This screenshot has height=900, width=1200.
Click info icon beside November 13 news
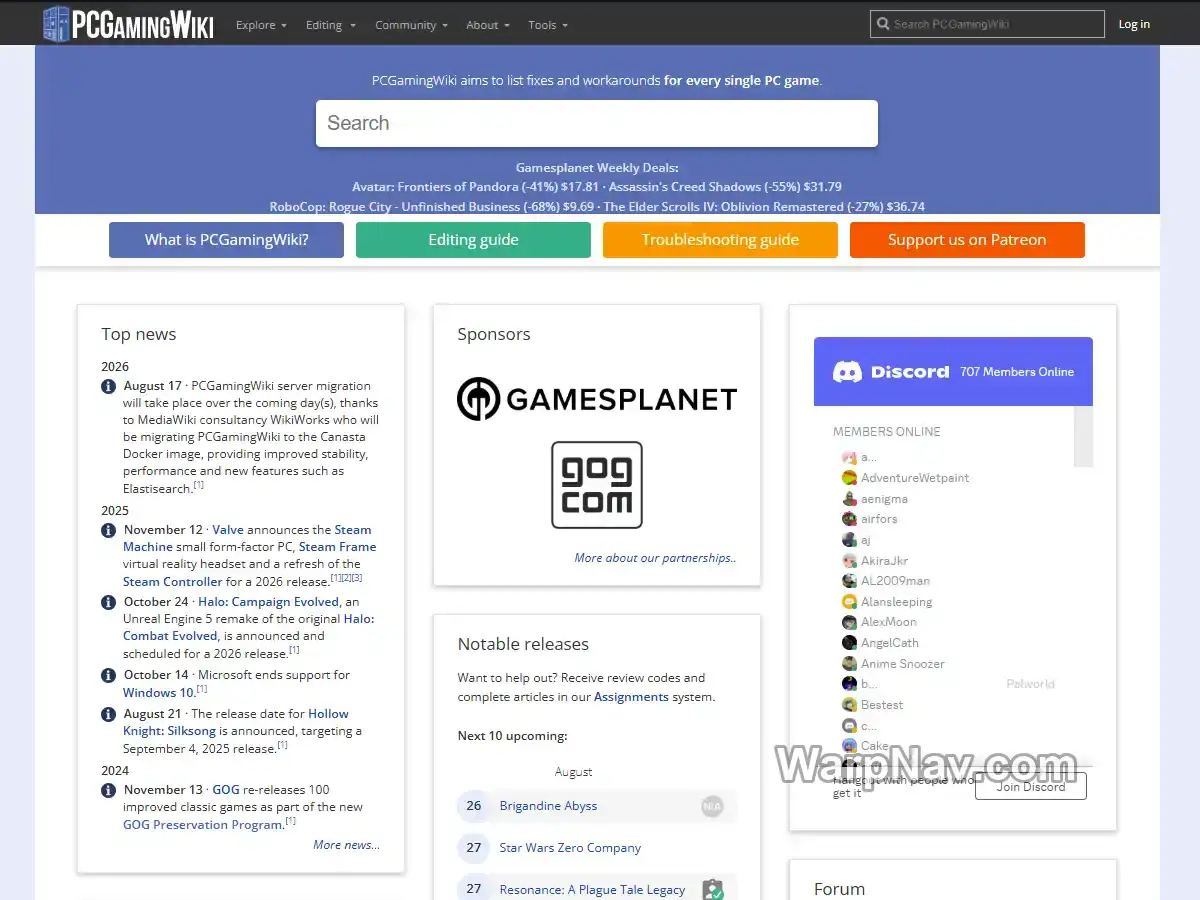(108, 790)
